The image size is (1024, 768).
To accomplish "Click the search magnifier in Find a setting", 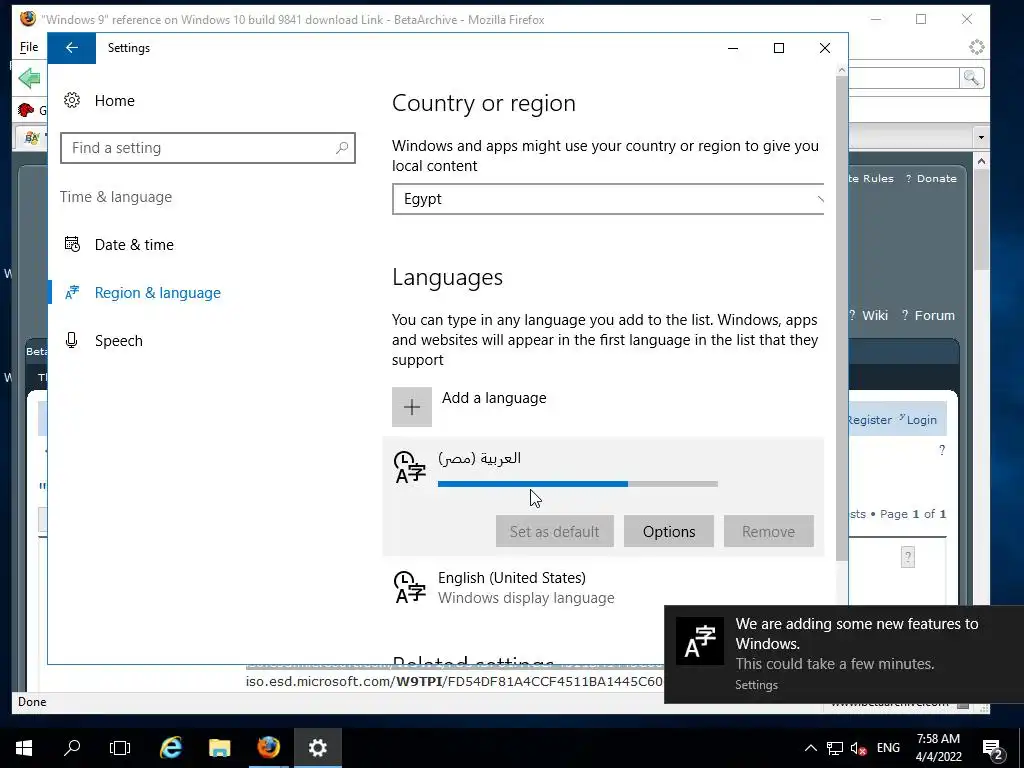I will [x=342, y=148].
